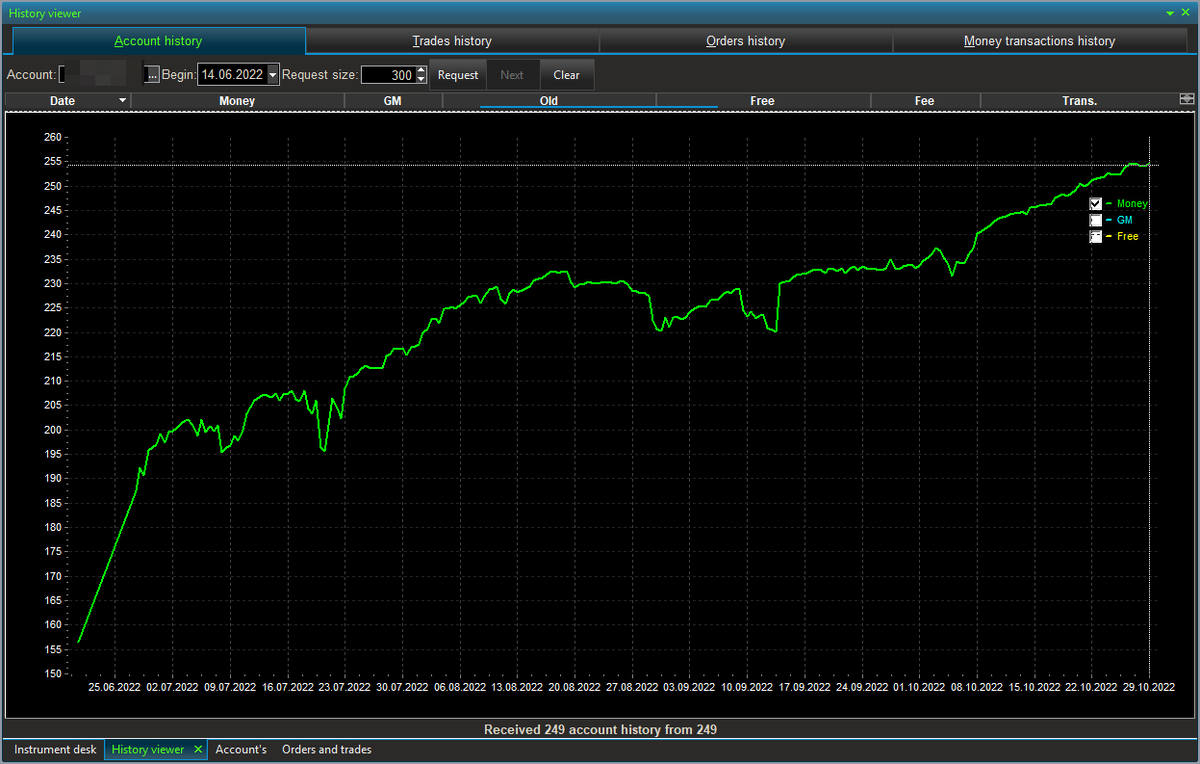Screen dimensions: 1200x764
Task: Switch to Account history tab
Action: 158,41
